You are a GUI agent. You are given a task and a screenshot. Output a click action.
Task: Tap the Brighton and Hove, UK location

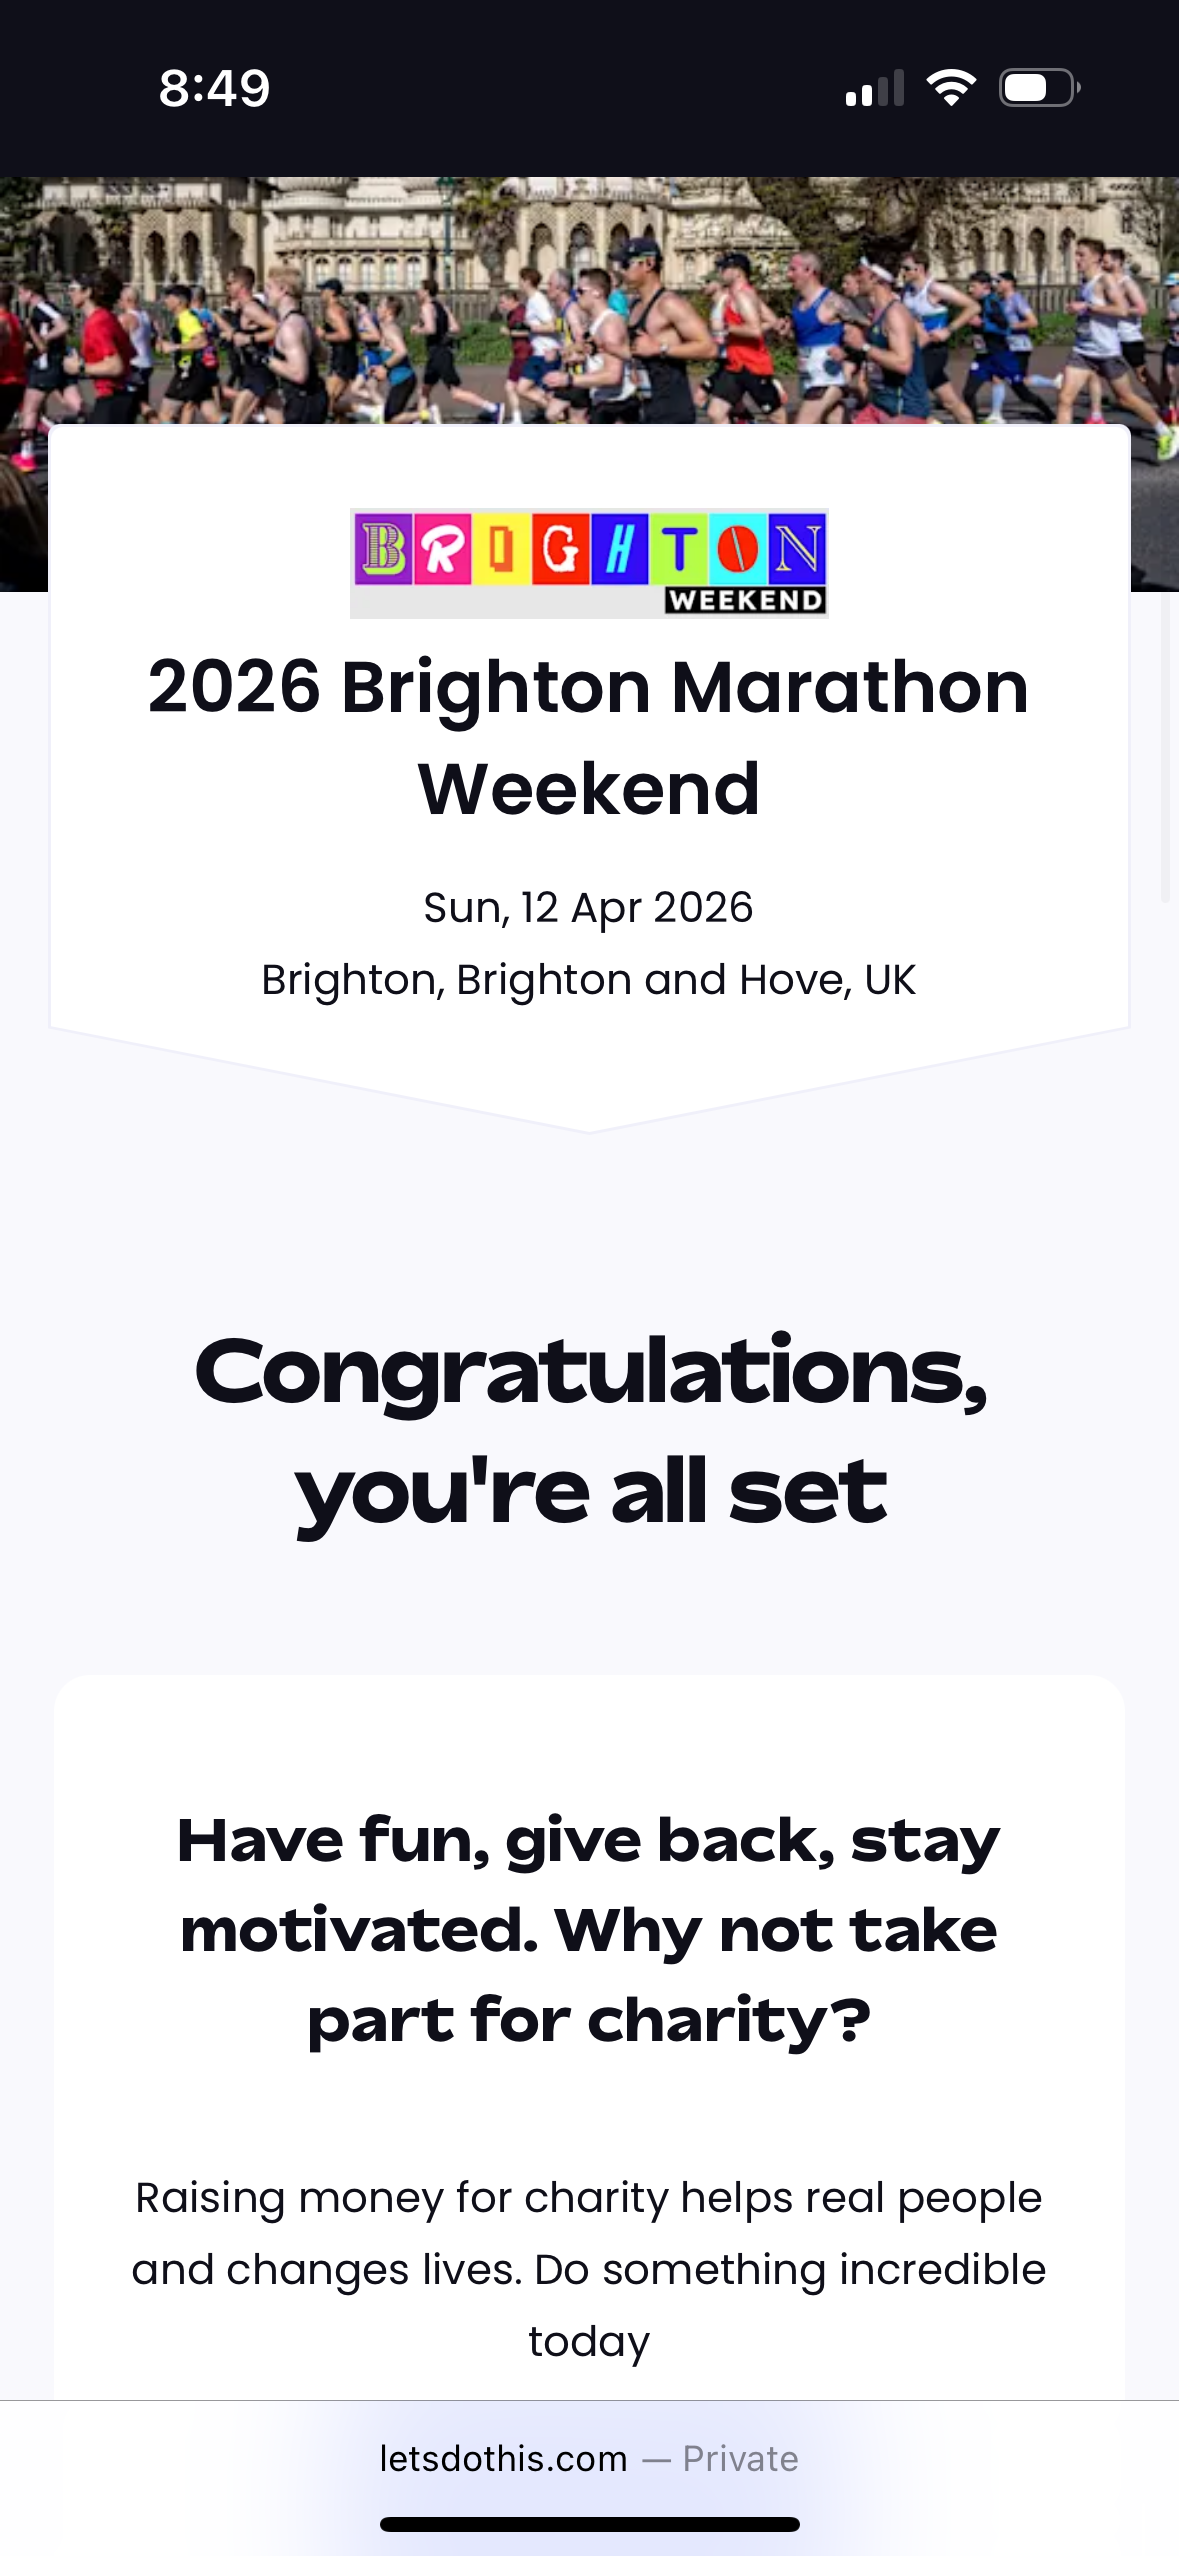588,980
